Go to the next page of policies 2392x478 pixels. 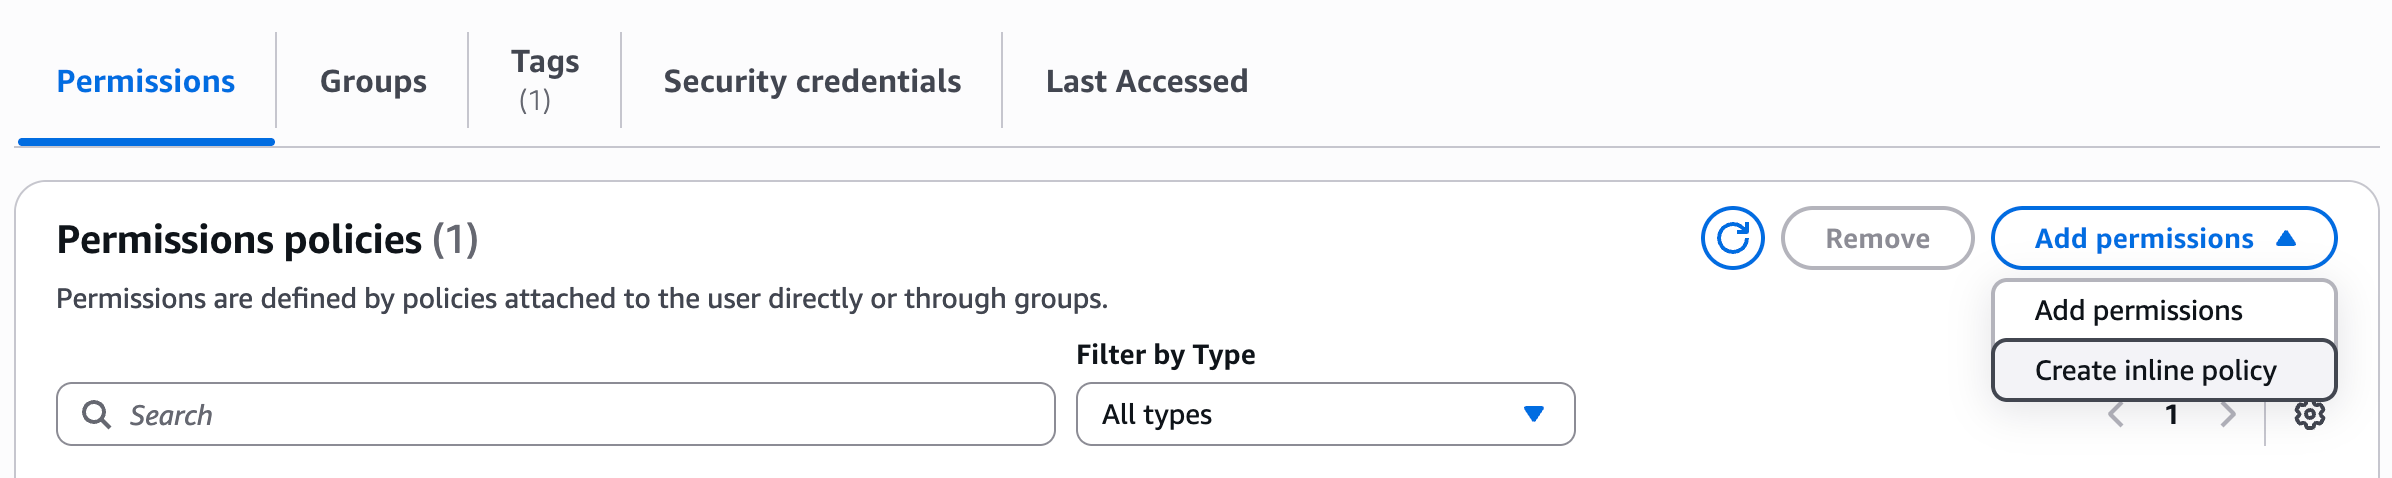point(2228,415)
